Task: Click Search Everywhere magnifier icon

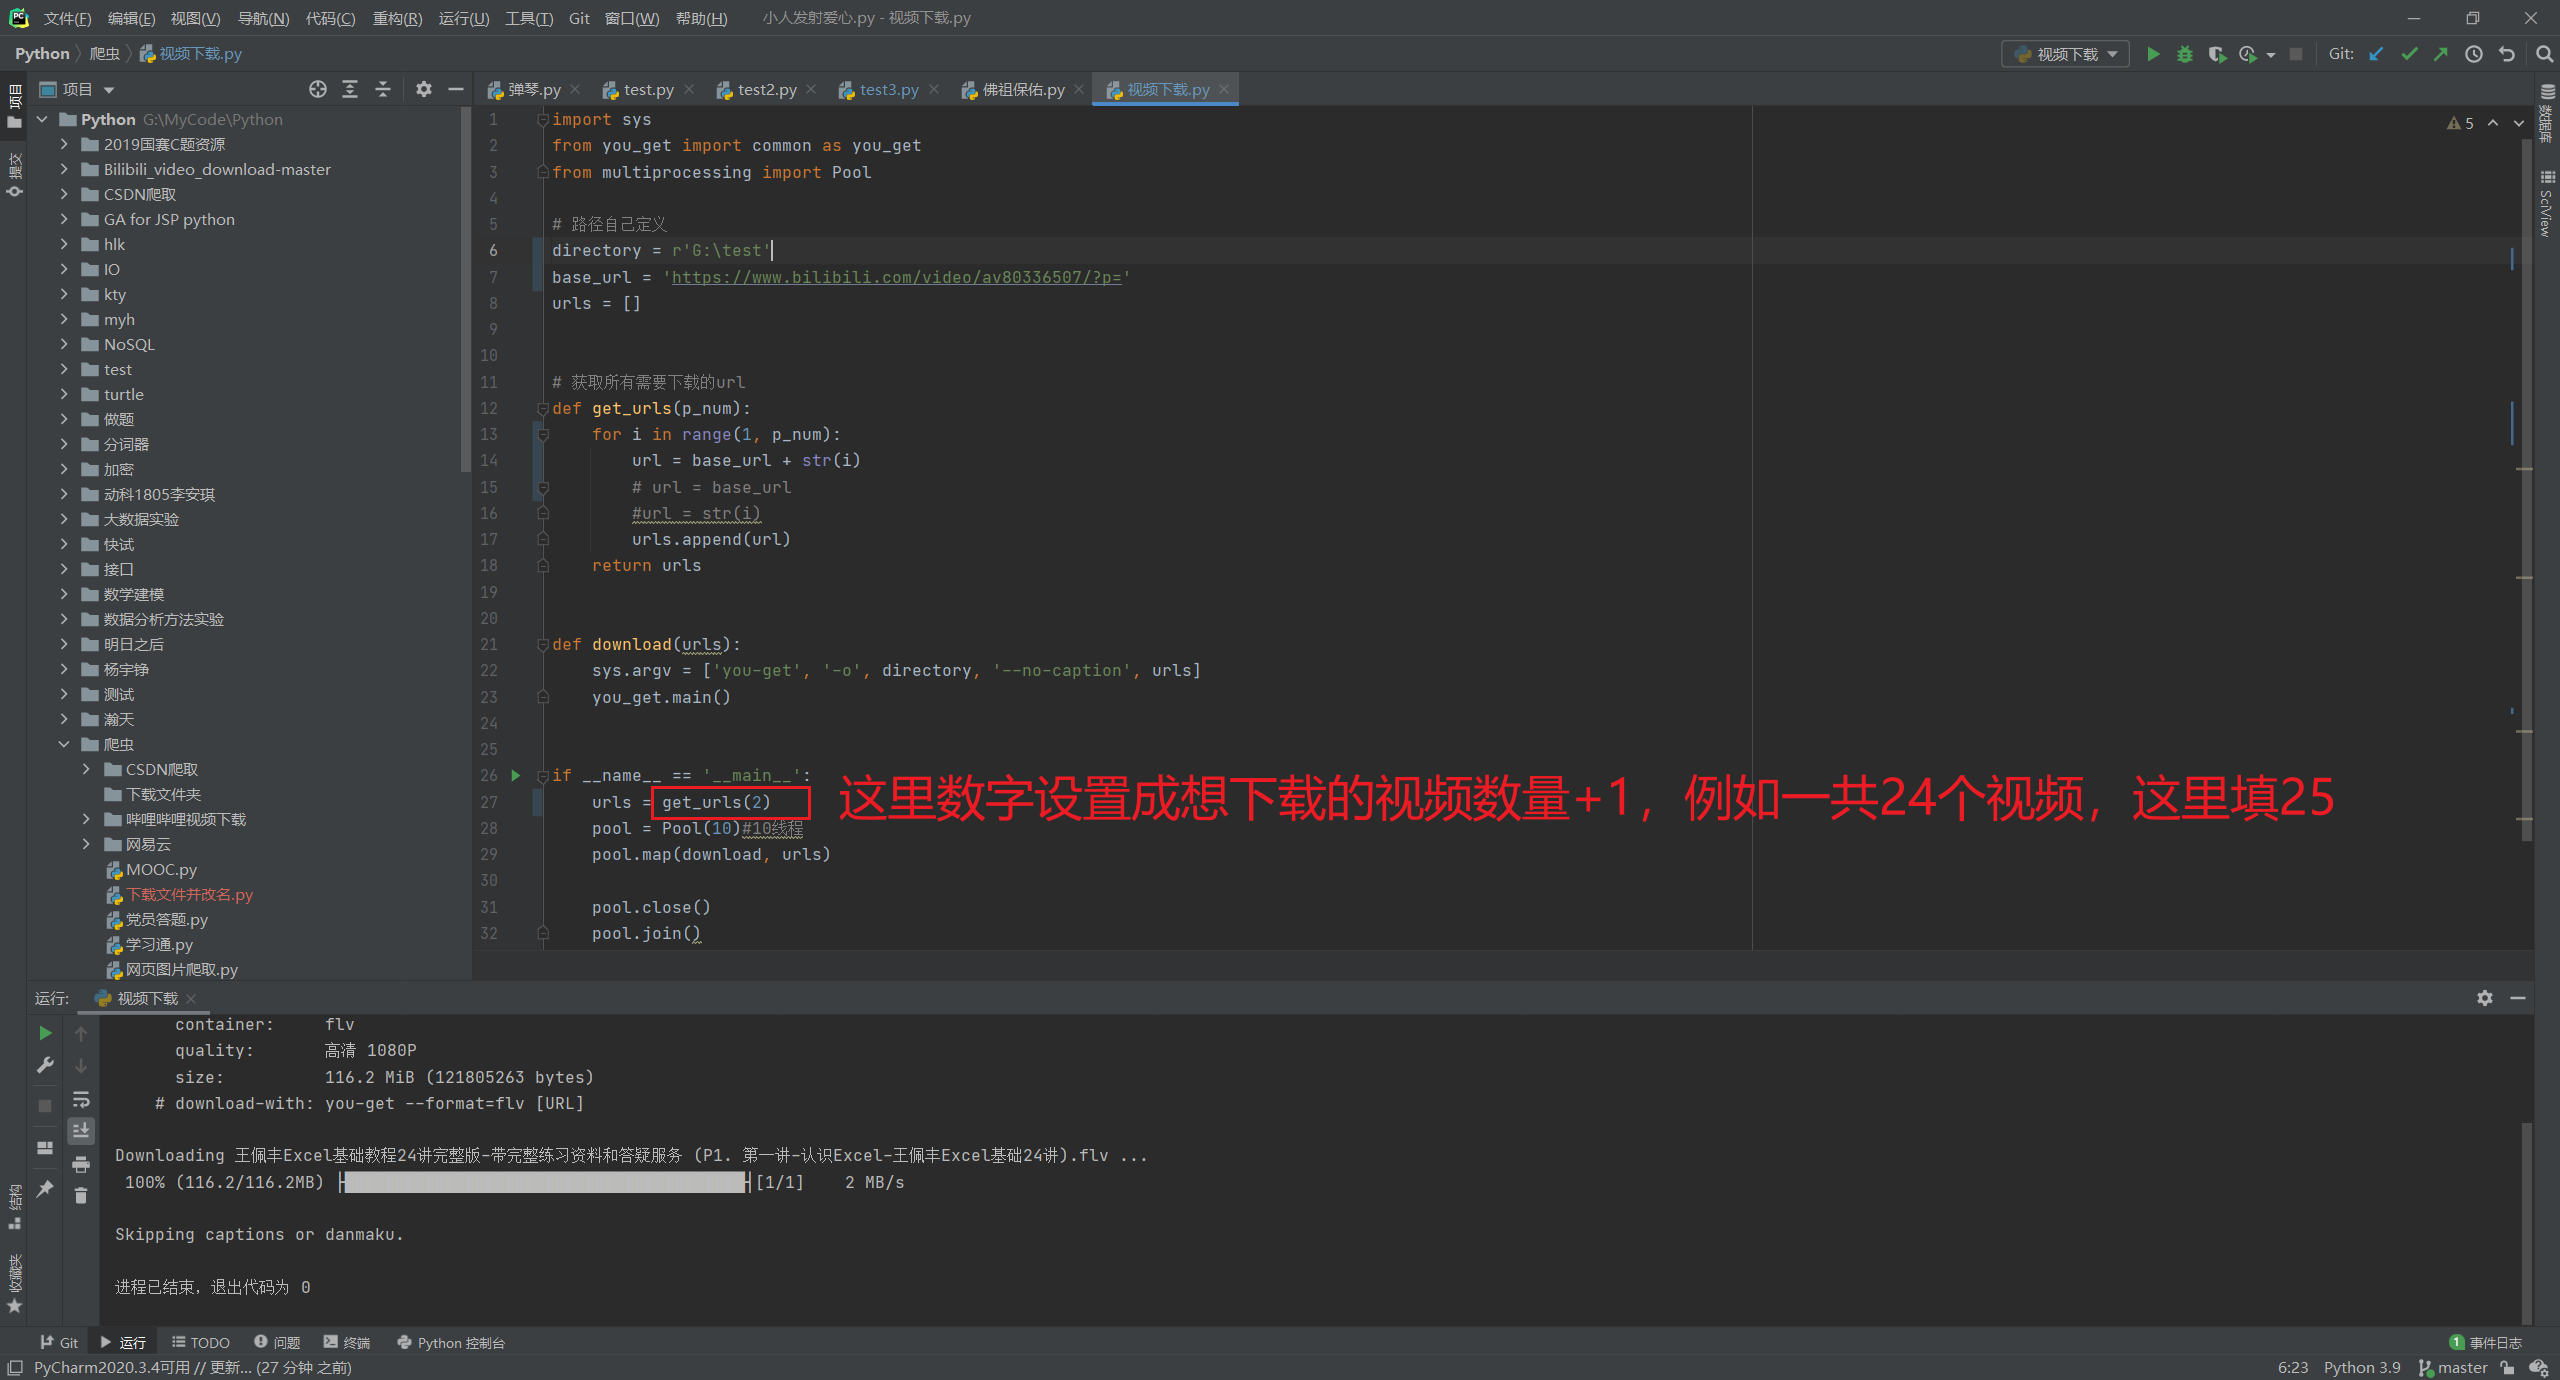Action: pos(2544,54)
